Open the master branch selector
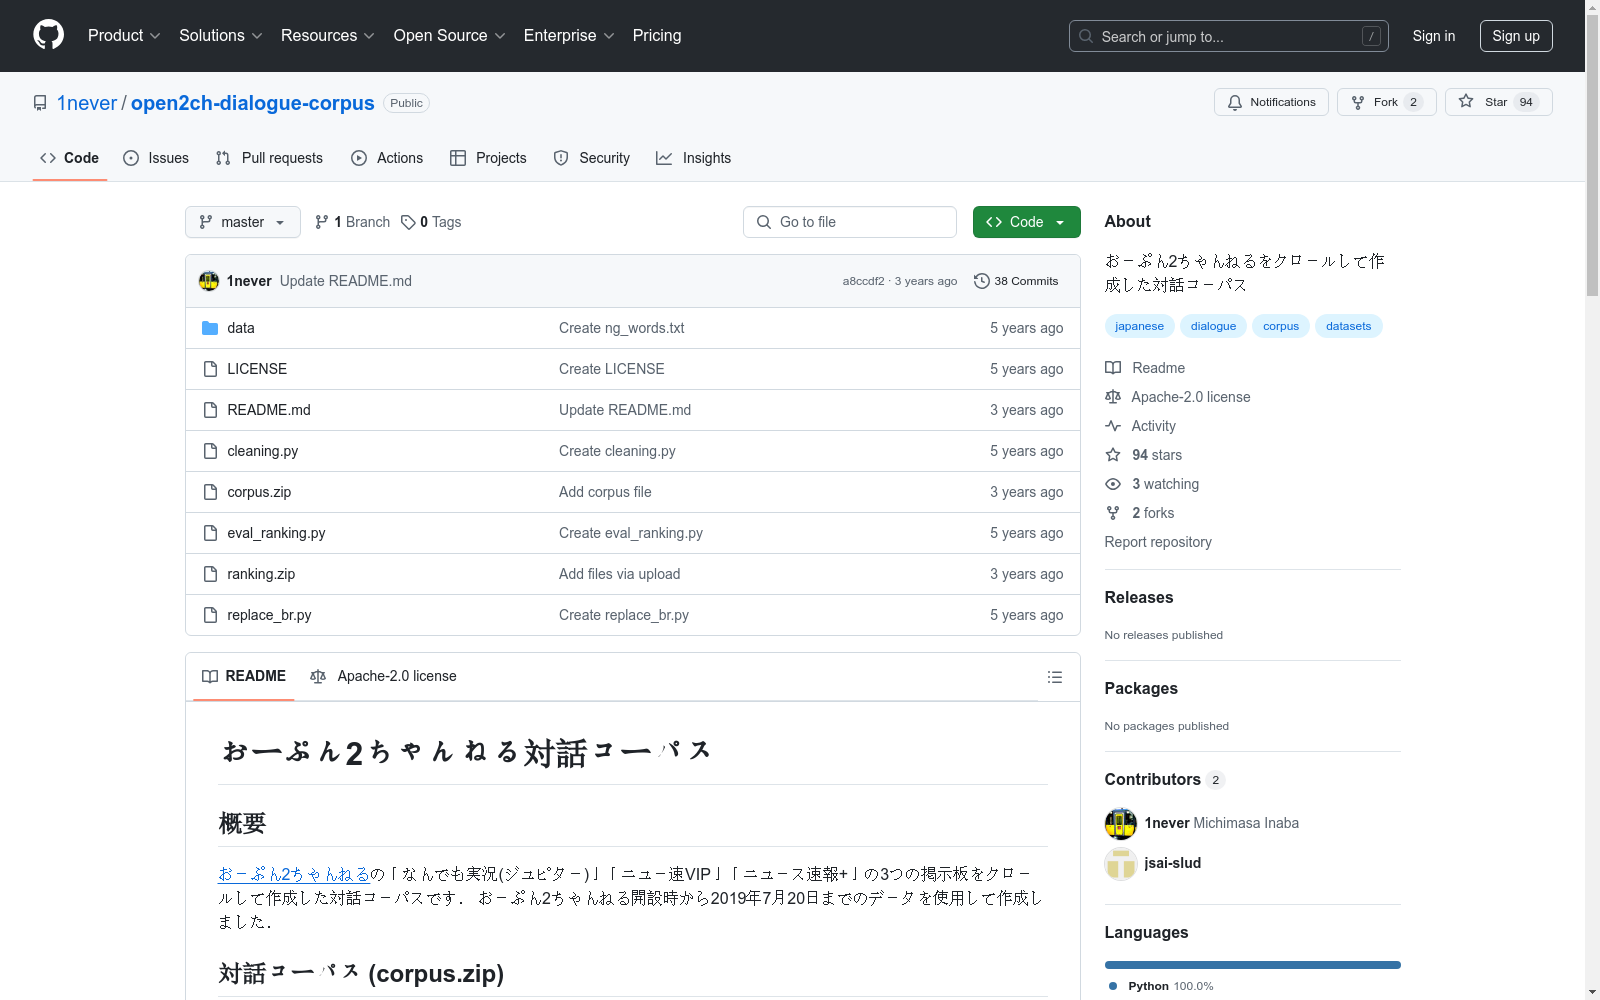The width and height of the screenshot is (1600, 1000). pyautogui.click(x=243, y=222)
